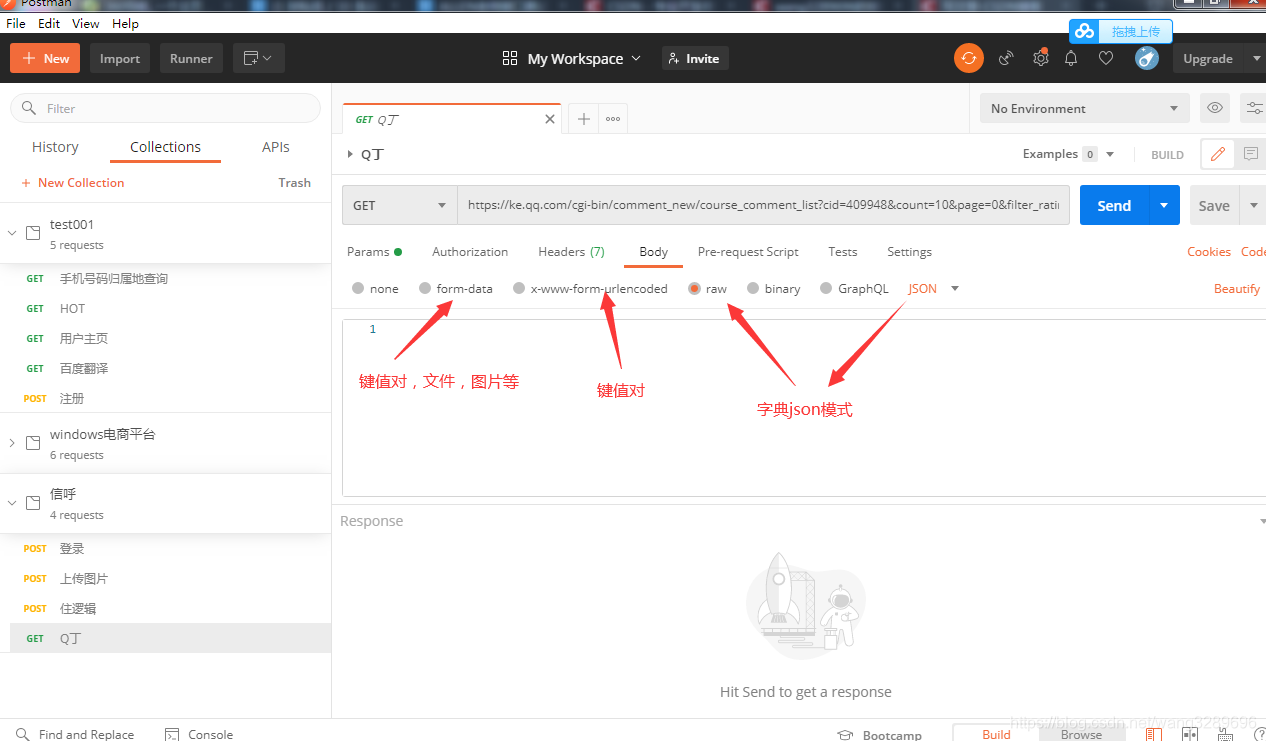Click the environment quick look eye icon
The height and width of the screenshot is (741, 1266).
pyautogui.click(x=1215, y=108)
